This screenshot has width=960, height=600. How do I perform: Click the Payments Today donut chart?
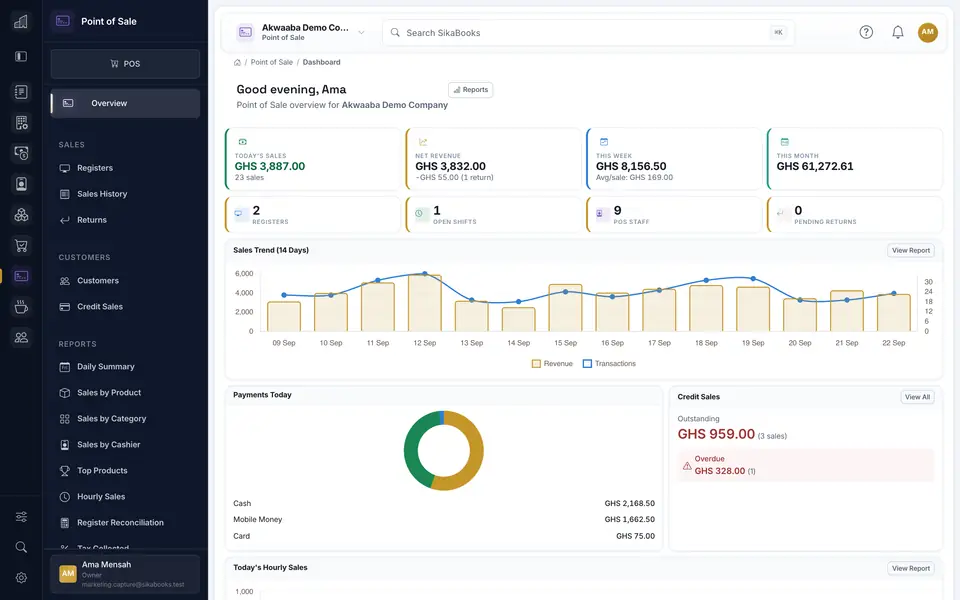coord(443,451)
